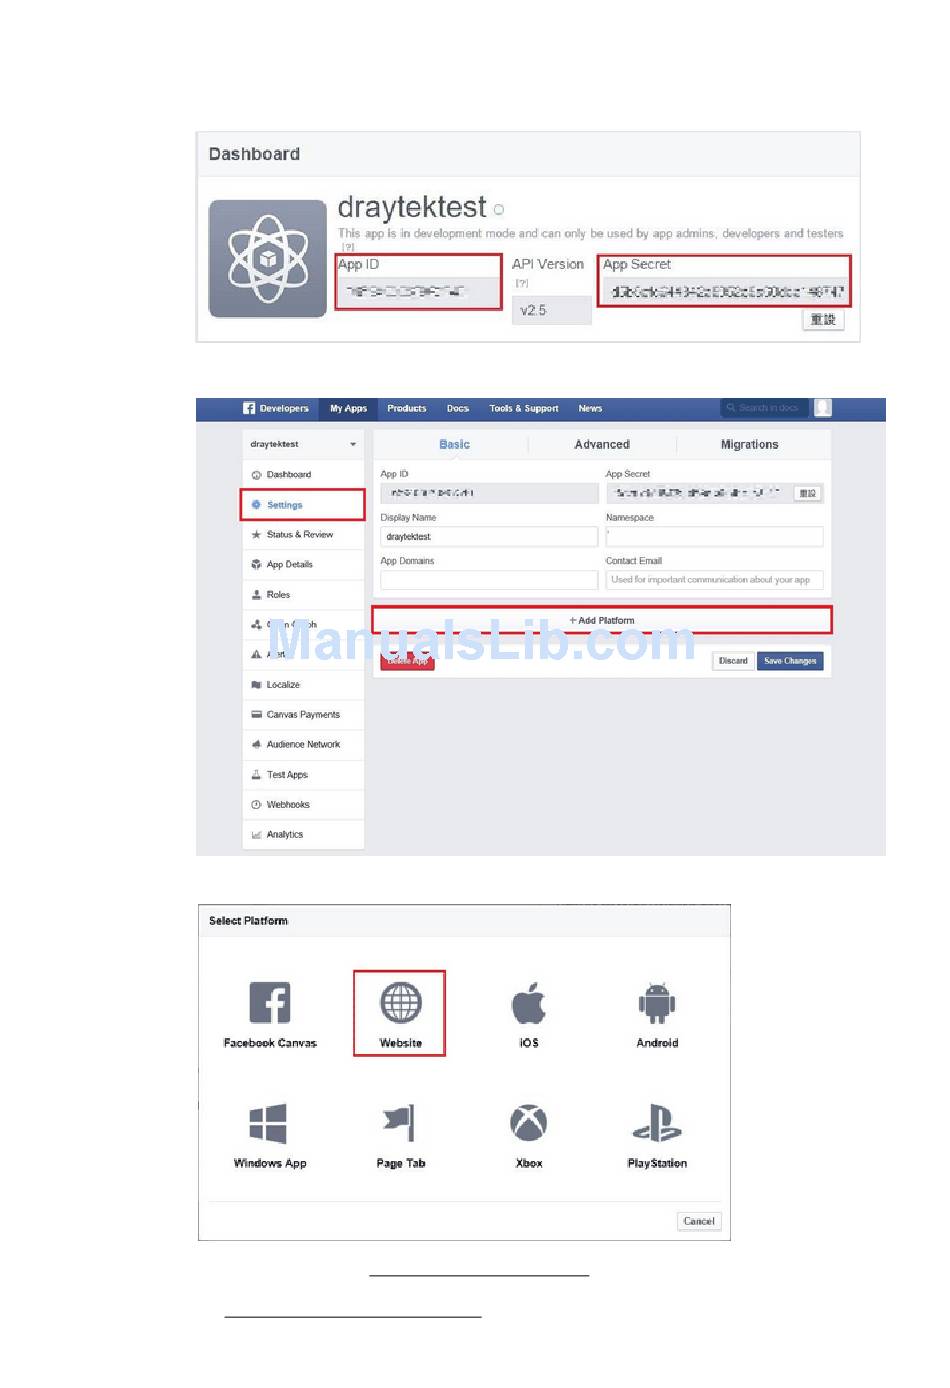The width and height of the screenshot is (950, 1388).
Task: Open Analytics in the sidebar
Action: [285, 835]
